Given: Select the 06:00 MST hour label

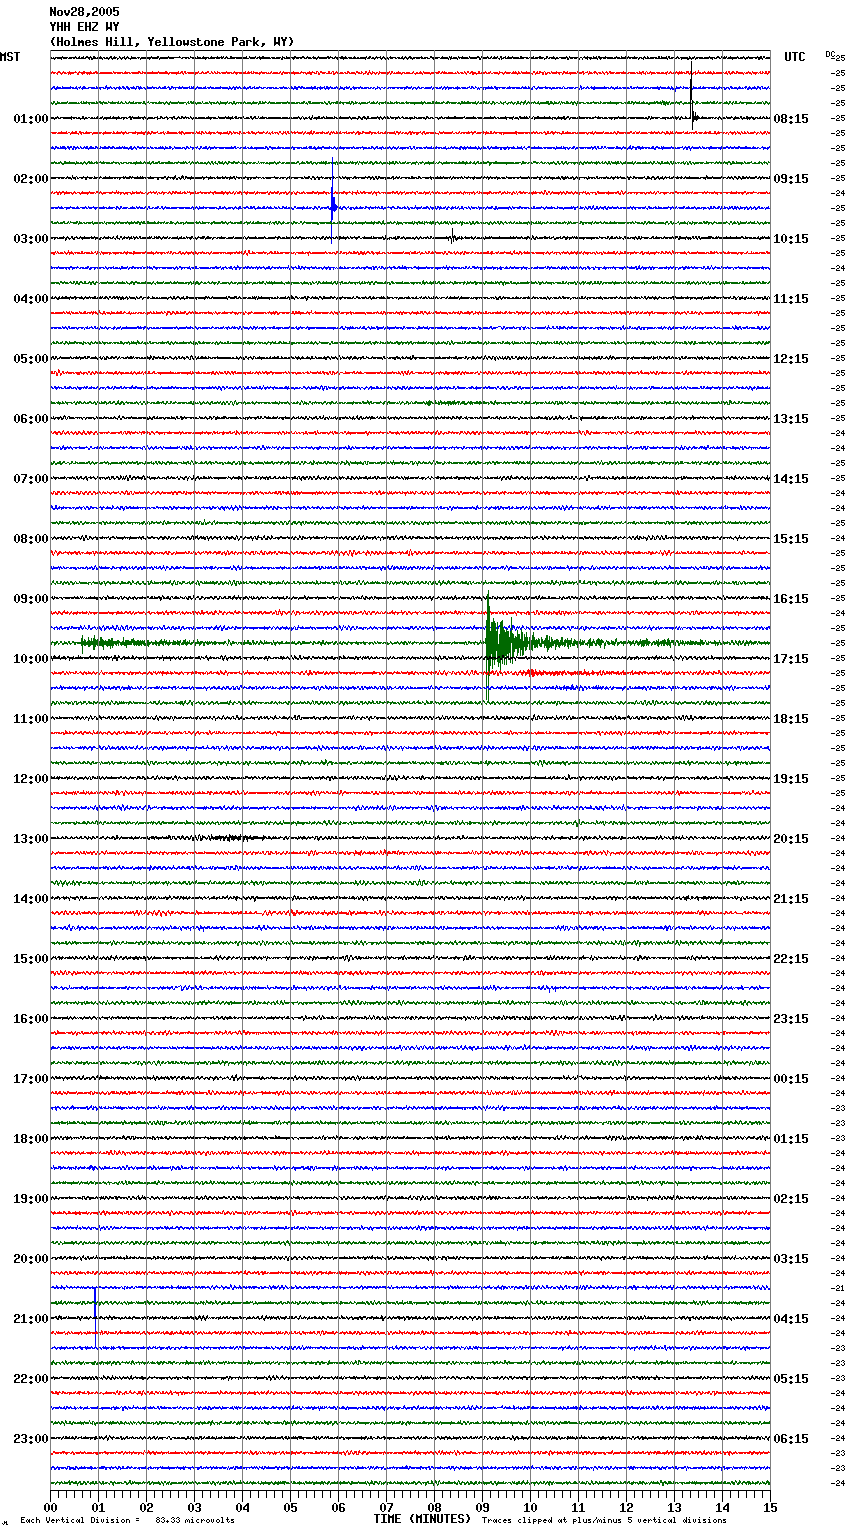Looking at the screenshot, I should (30, 419).
